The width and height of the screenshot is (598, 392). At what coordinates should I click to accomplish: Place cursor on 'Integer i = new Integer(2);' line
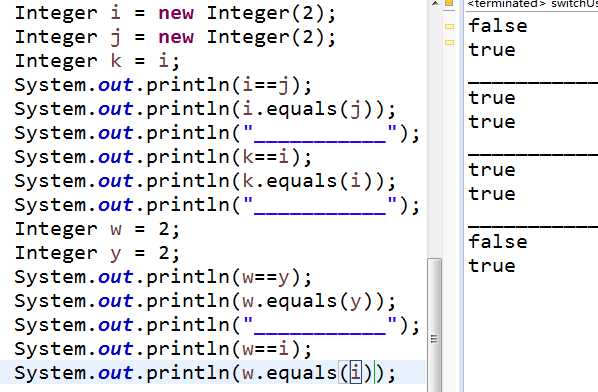pos(175,13)
